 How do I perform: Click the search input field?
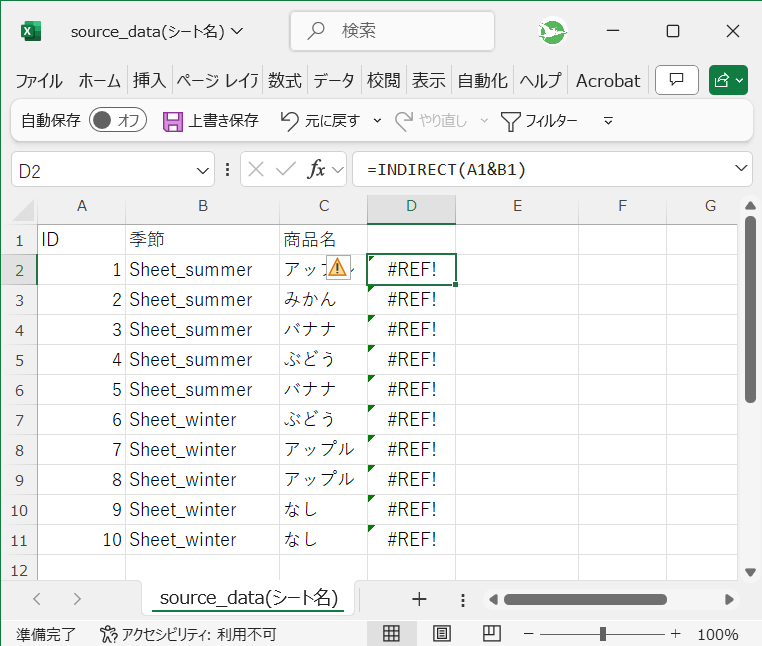pyautogui.click(x=392, y=31)
